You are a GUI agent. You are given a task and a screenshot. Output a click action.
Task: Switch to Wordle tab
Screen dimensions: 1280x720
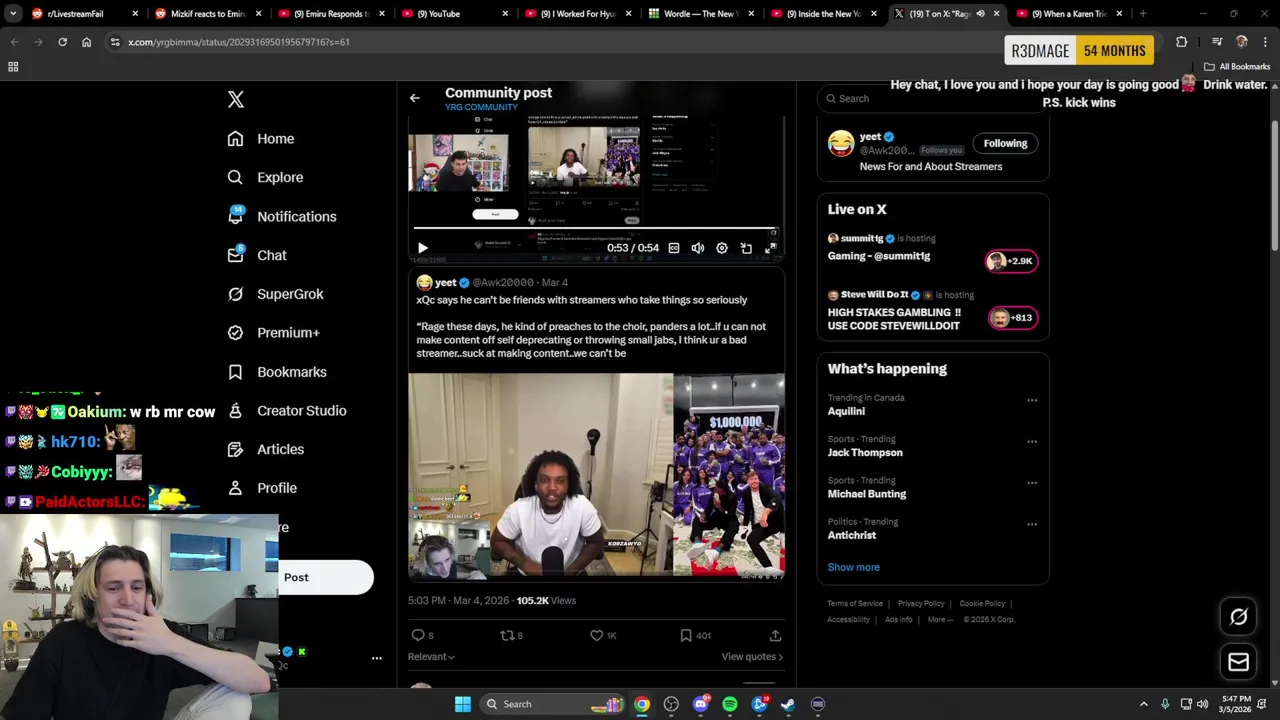(x=703, y=14)
